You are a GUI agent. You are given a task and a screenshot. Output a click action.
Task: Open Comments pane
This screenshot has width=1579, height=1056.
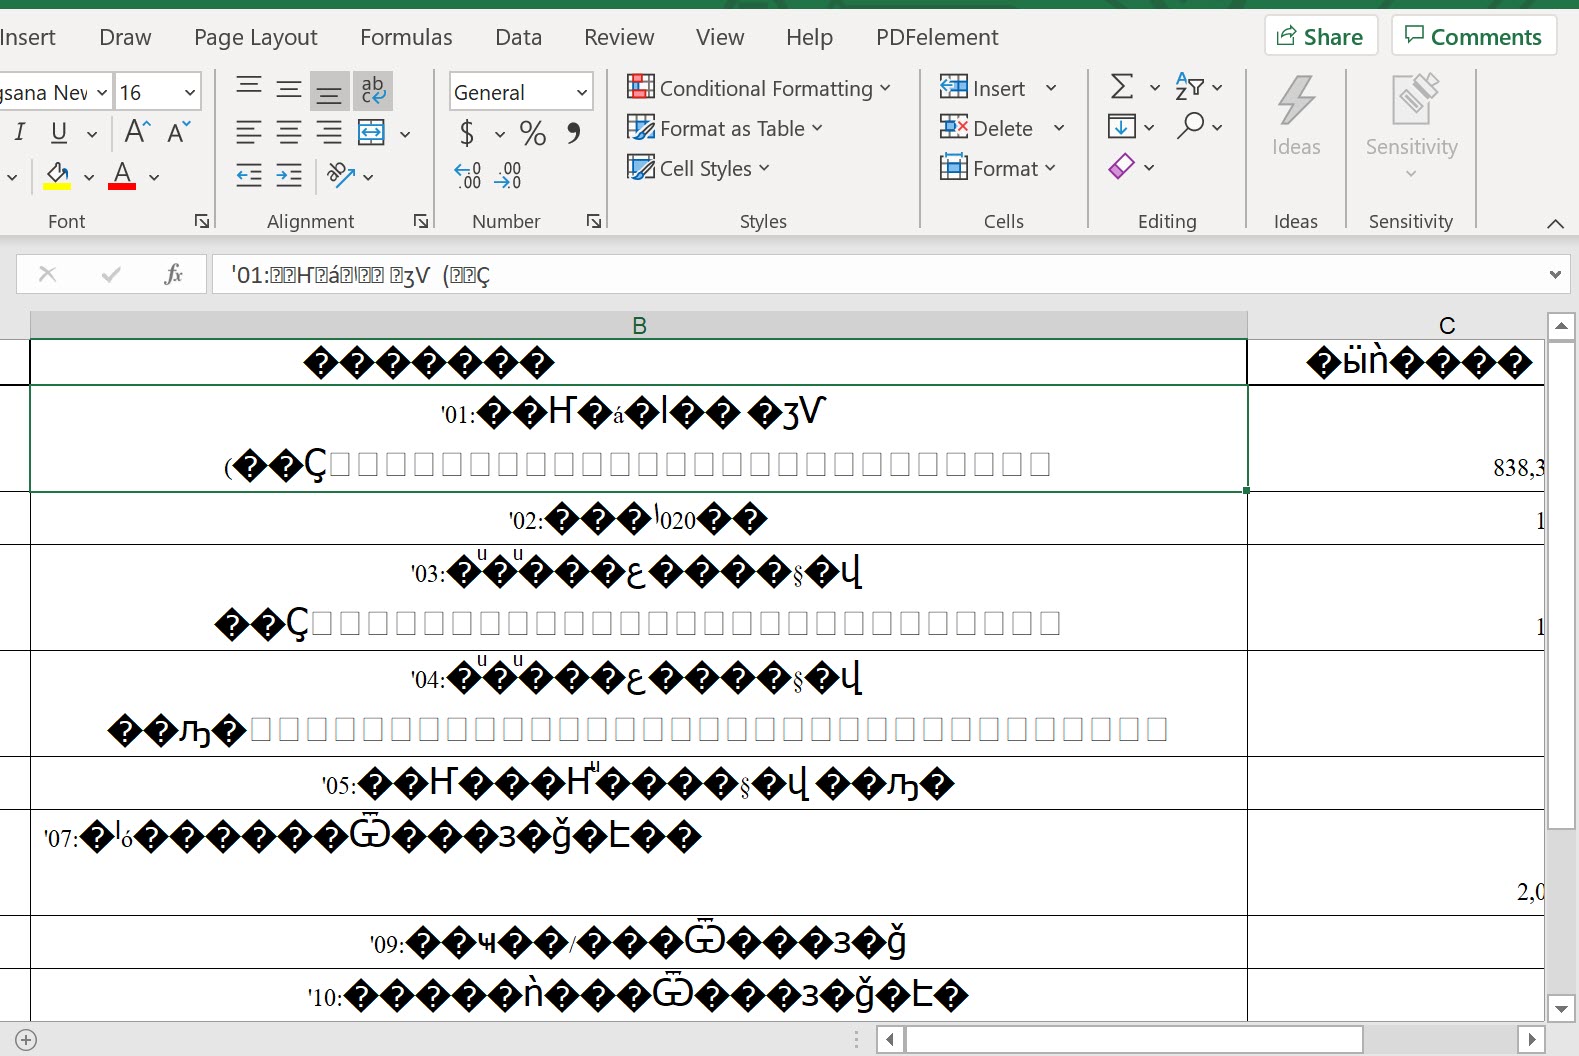pyautogui.click(x=1474, y=36)
